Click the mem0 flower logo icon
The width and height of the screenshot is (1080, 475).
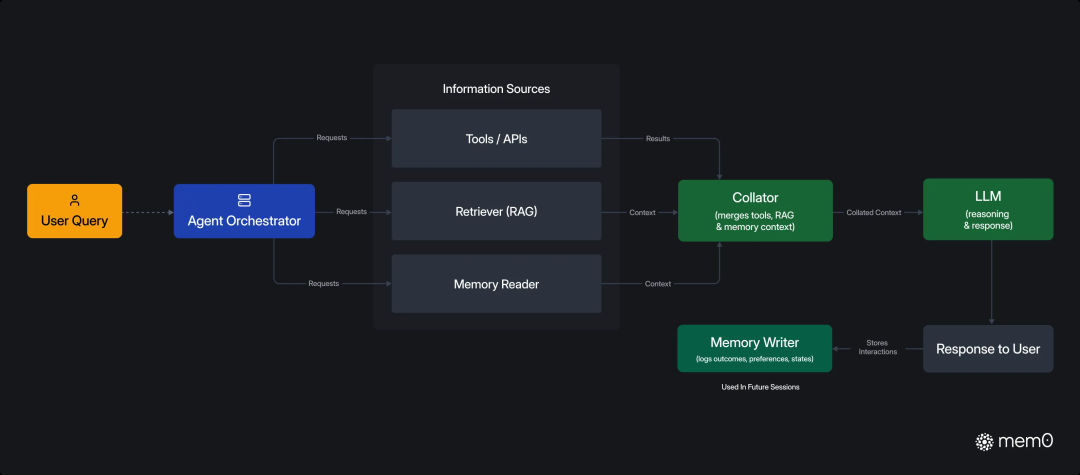pyautogui.click(x=984, y=441)
